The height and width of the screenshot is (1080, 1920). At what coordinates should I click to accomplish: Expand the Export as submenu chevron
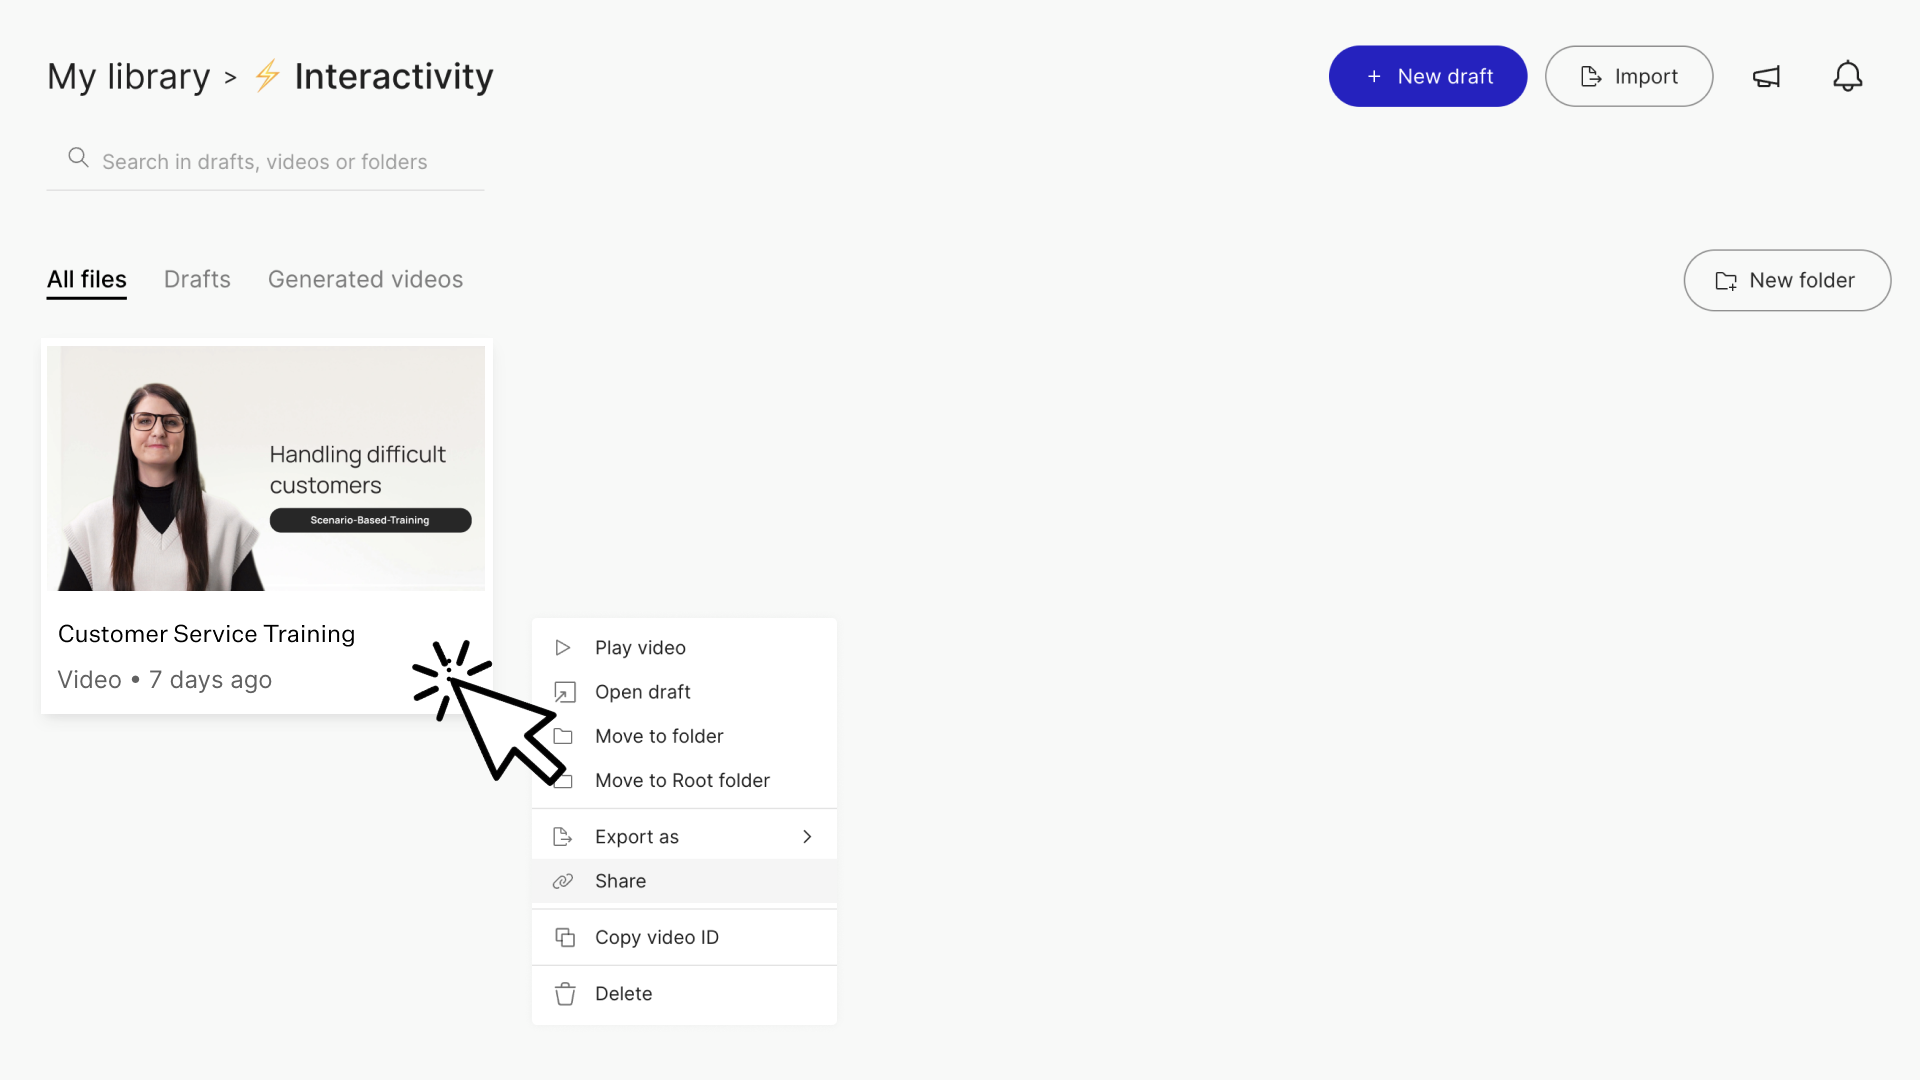pyautogui.click(x=807, y=837)
